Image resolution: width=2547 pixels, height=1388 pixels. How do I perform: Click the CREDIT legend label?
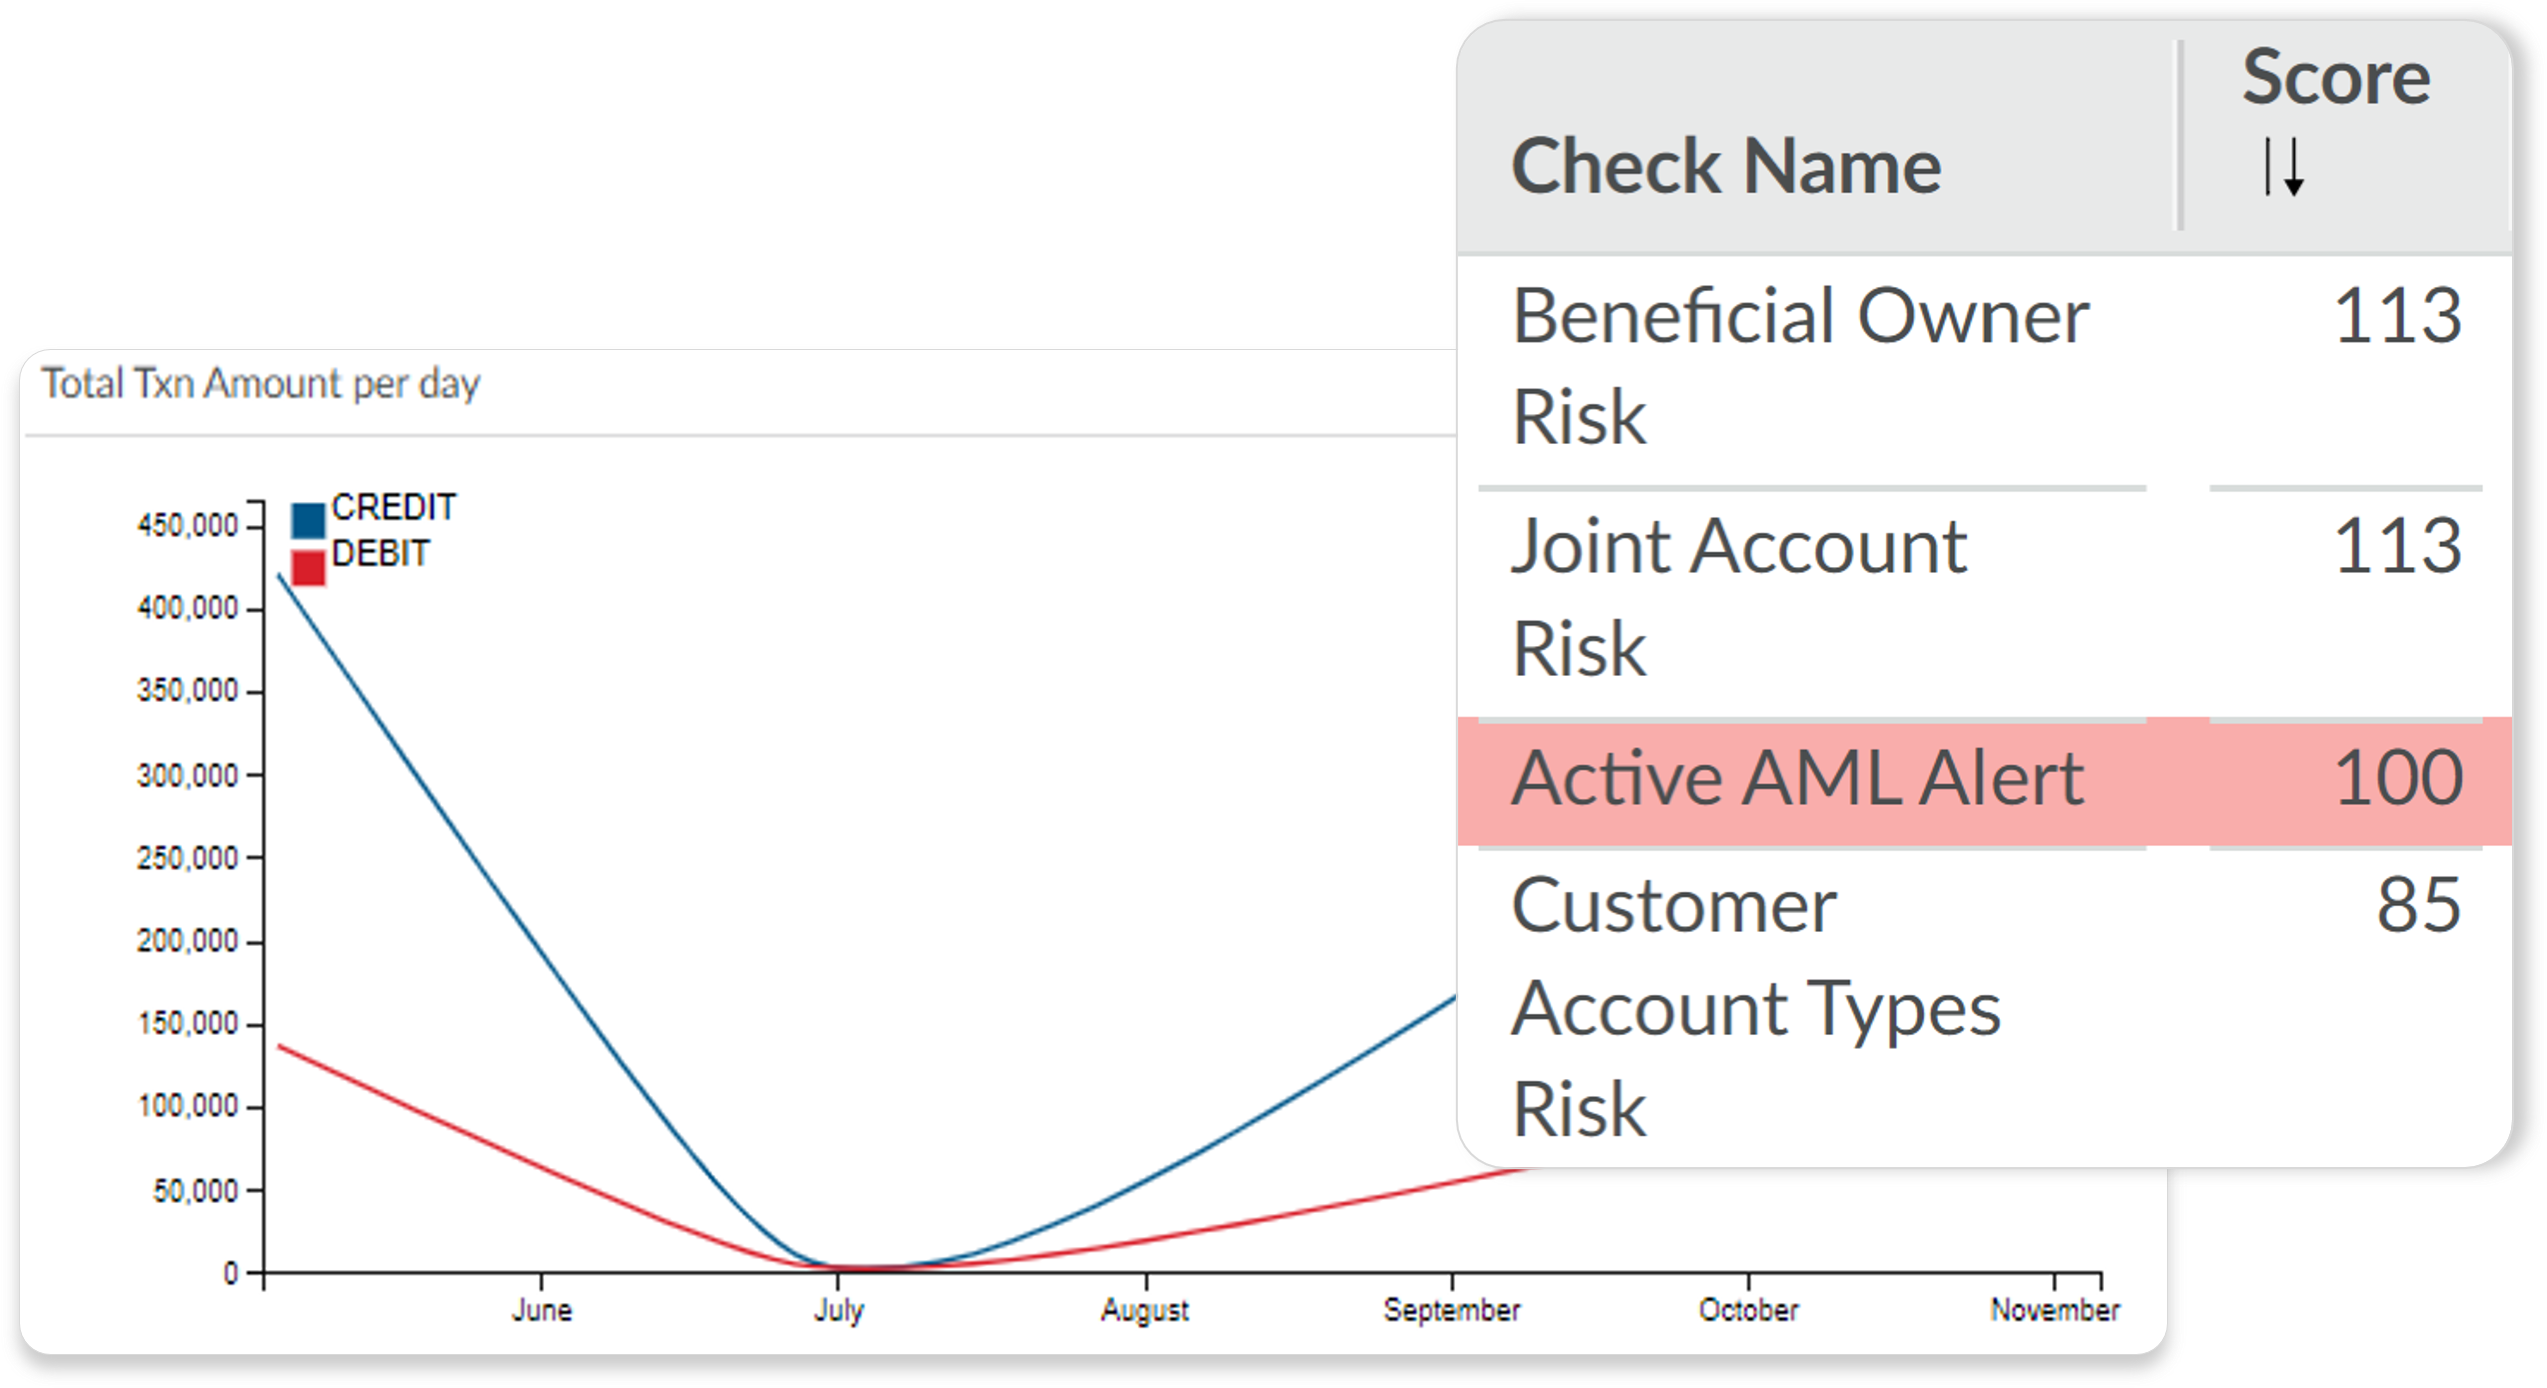point(394,508)
